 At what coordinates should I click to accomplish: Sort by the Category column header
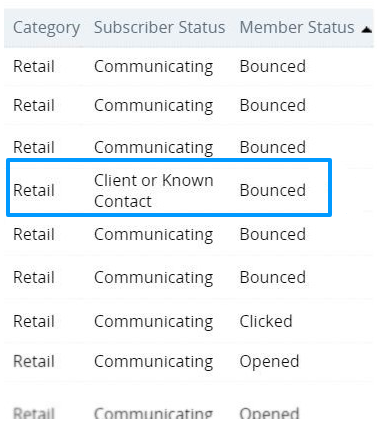46,28
